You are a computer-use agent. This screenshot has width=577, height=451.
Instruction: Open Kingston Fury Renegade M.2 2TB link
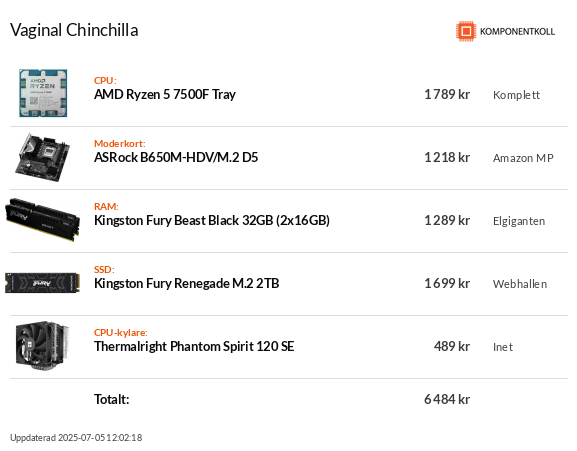tap(187, 283)
